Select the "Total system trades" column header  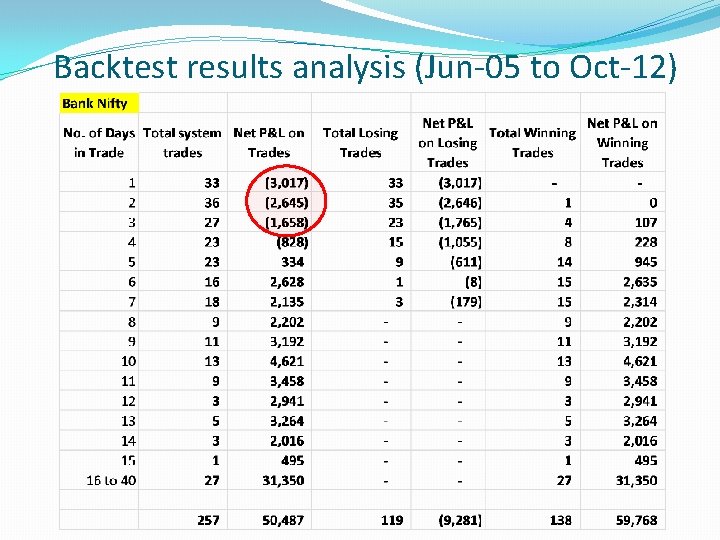click(182, 142)
